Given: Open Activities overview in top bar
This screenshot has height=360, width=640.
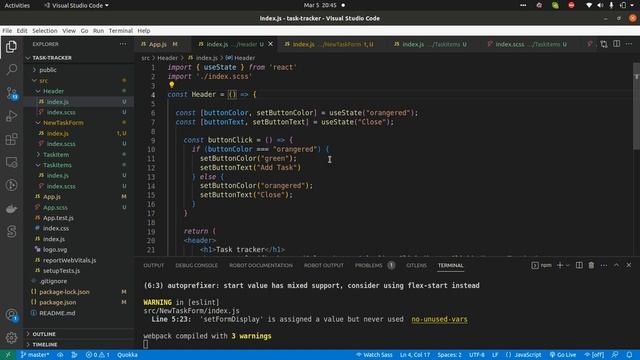Looking at the screenshot, I should 17,5.
